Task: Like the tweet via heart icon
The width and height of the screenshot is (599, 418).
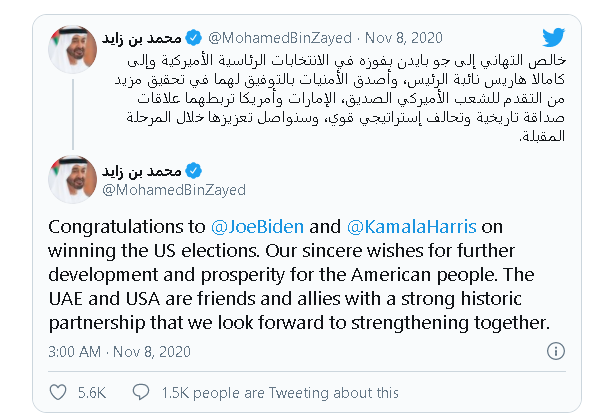Action: (58, 392)
